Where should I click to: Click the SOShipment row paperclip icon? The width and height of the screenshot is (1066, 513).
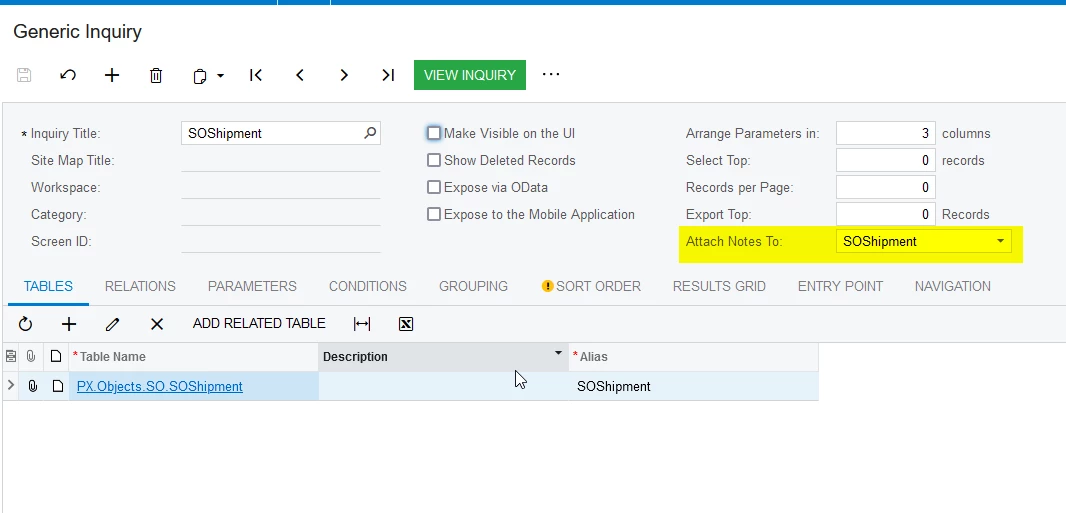coord(32,386)
